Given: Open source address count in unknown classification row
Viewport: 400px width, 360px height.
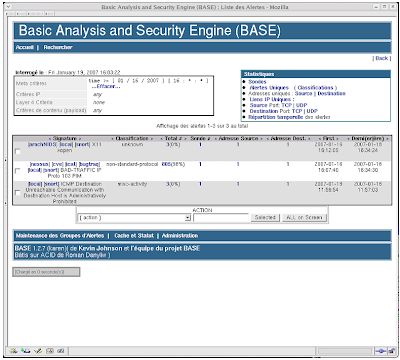Looking at the screenshot, I should pos(238,145).
